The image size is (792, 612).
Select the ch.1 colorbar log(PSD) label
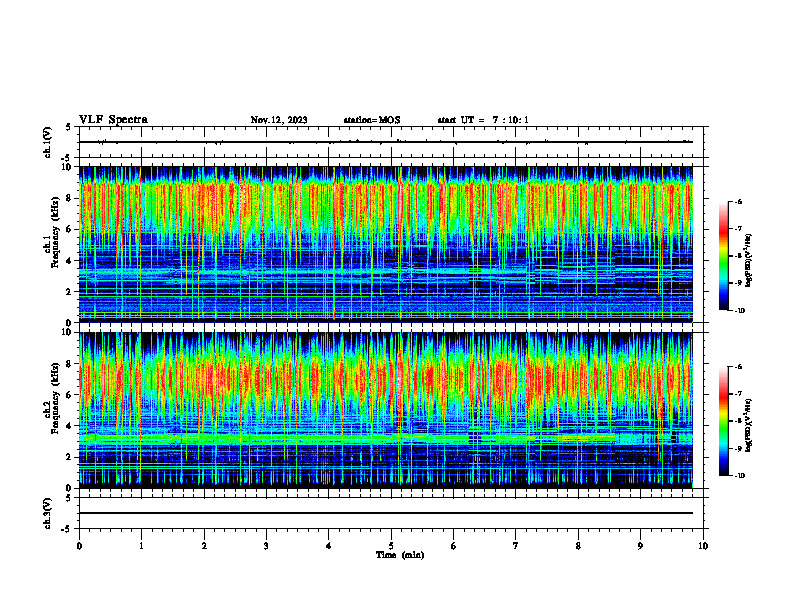point(749,261)
